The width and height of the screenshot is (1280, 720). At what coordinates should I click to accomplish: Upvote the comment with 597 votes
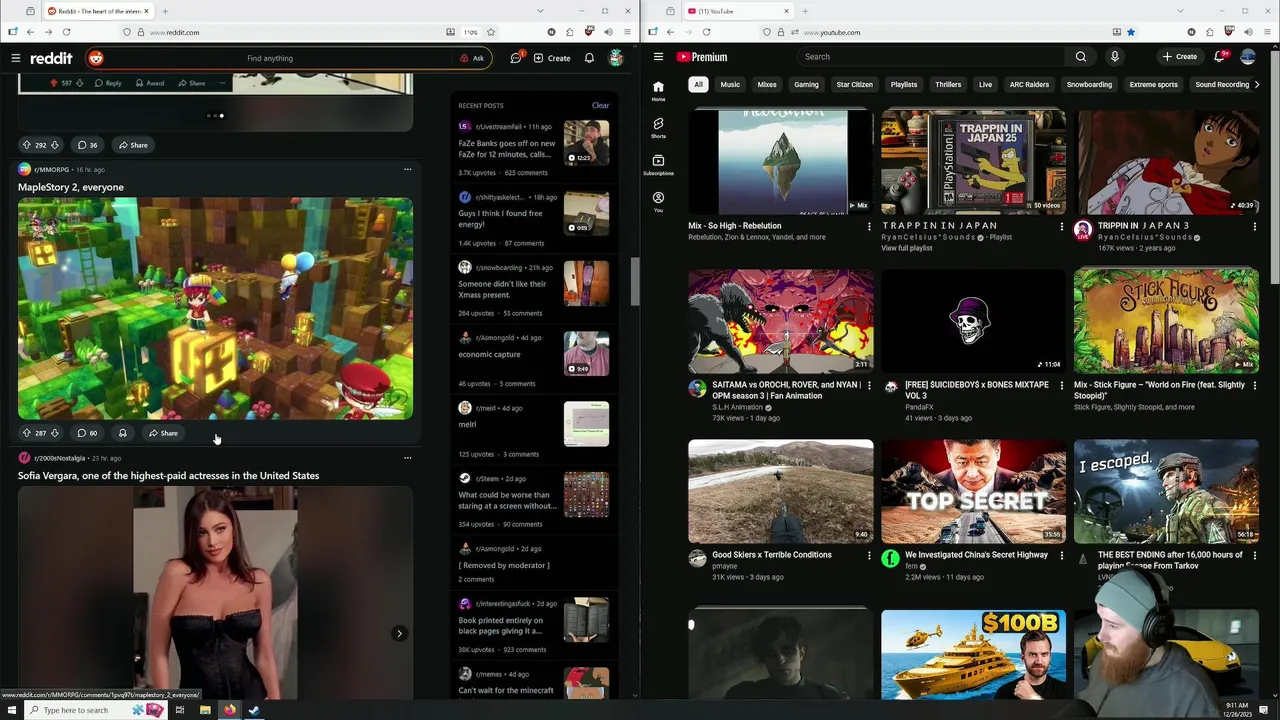point(52,83)
